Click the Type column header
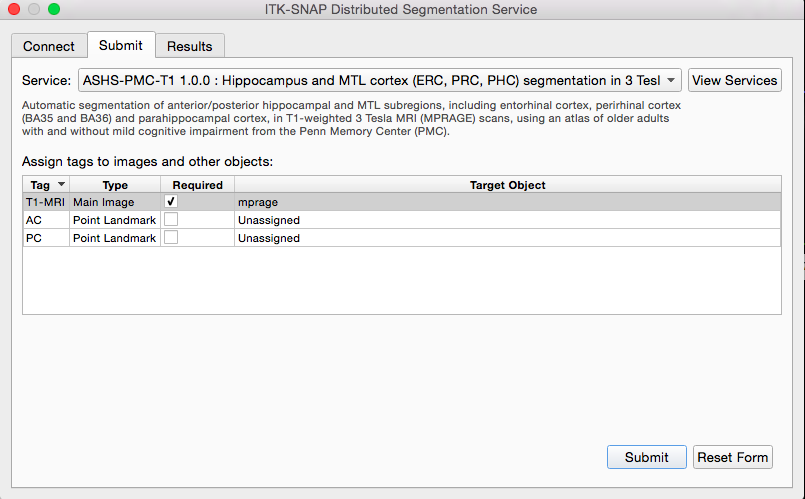 [115, 185]
